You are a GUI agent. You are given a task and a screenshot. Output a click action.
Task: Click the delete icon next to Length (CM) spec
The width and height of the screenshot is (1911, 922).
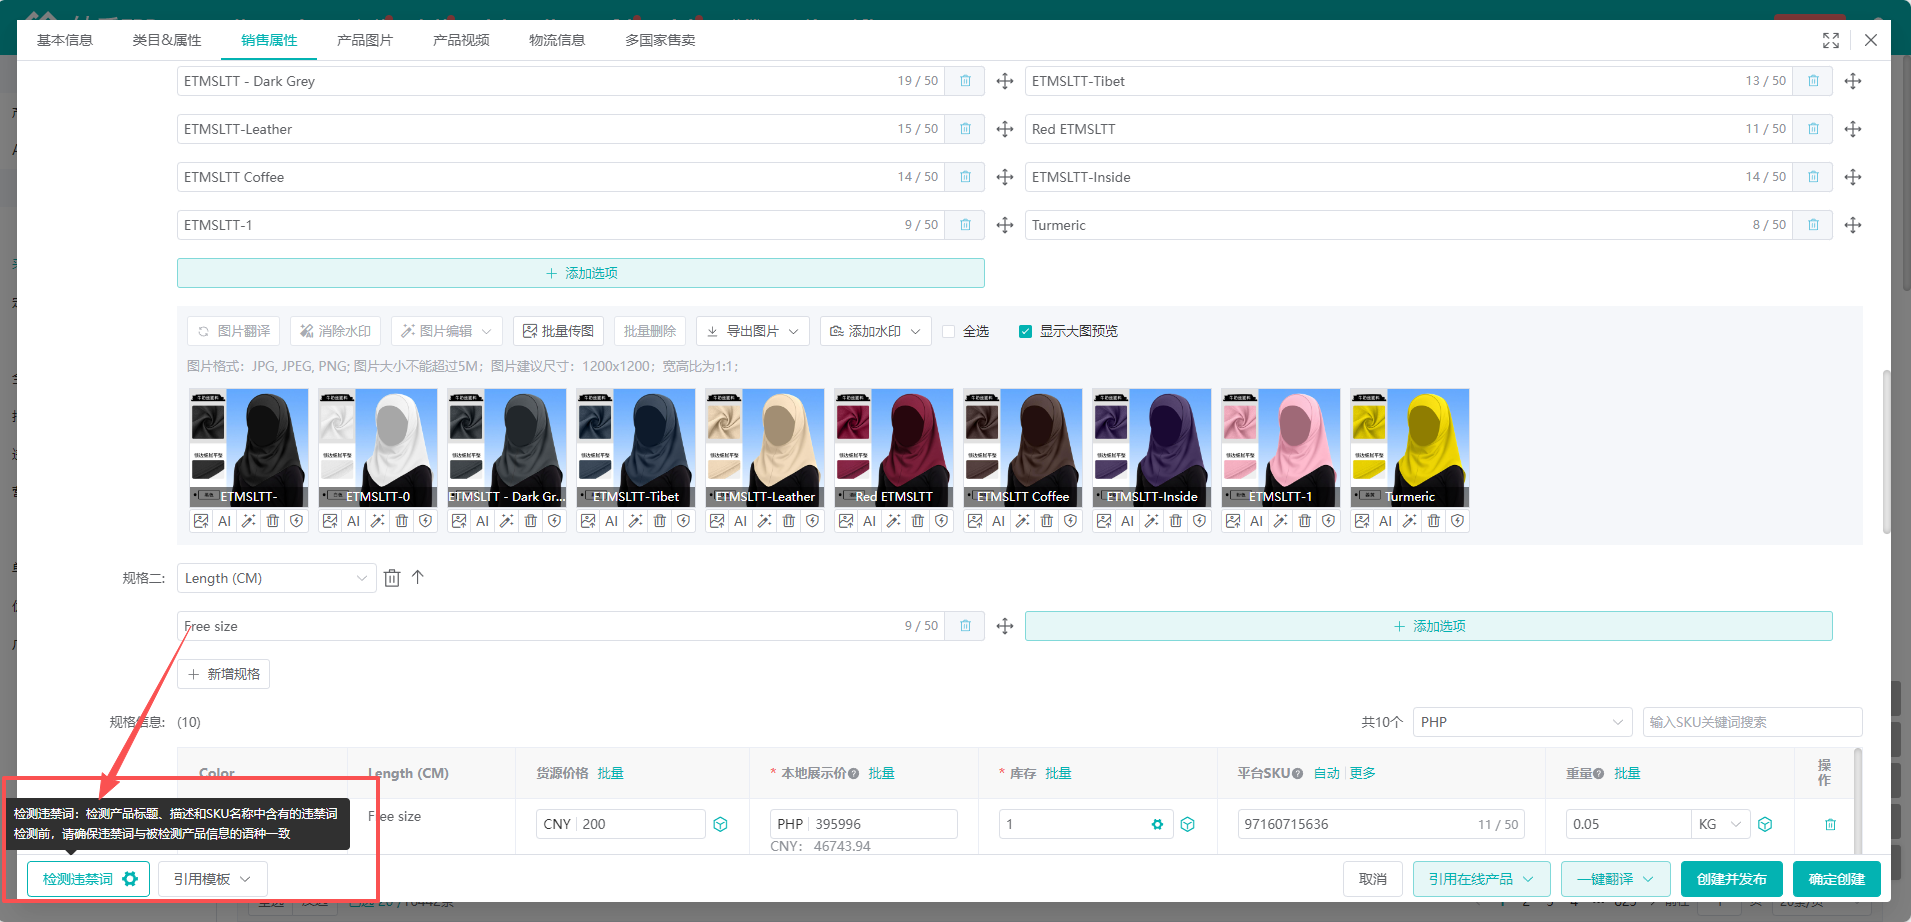[392, 578]
